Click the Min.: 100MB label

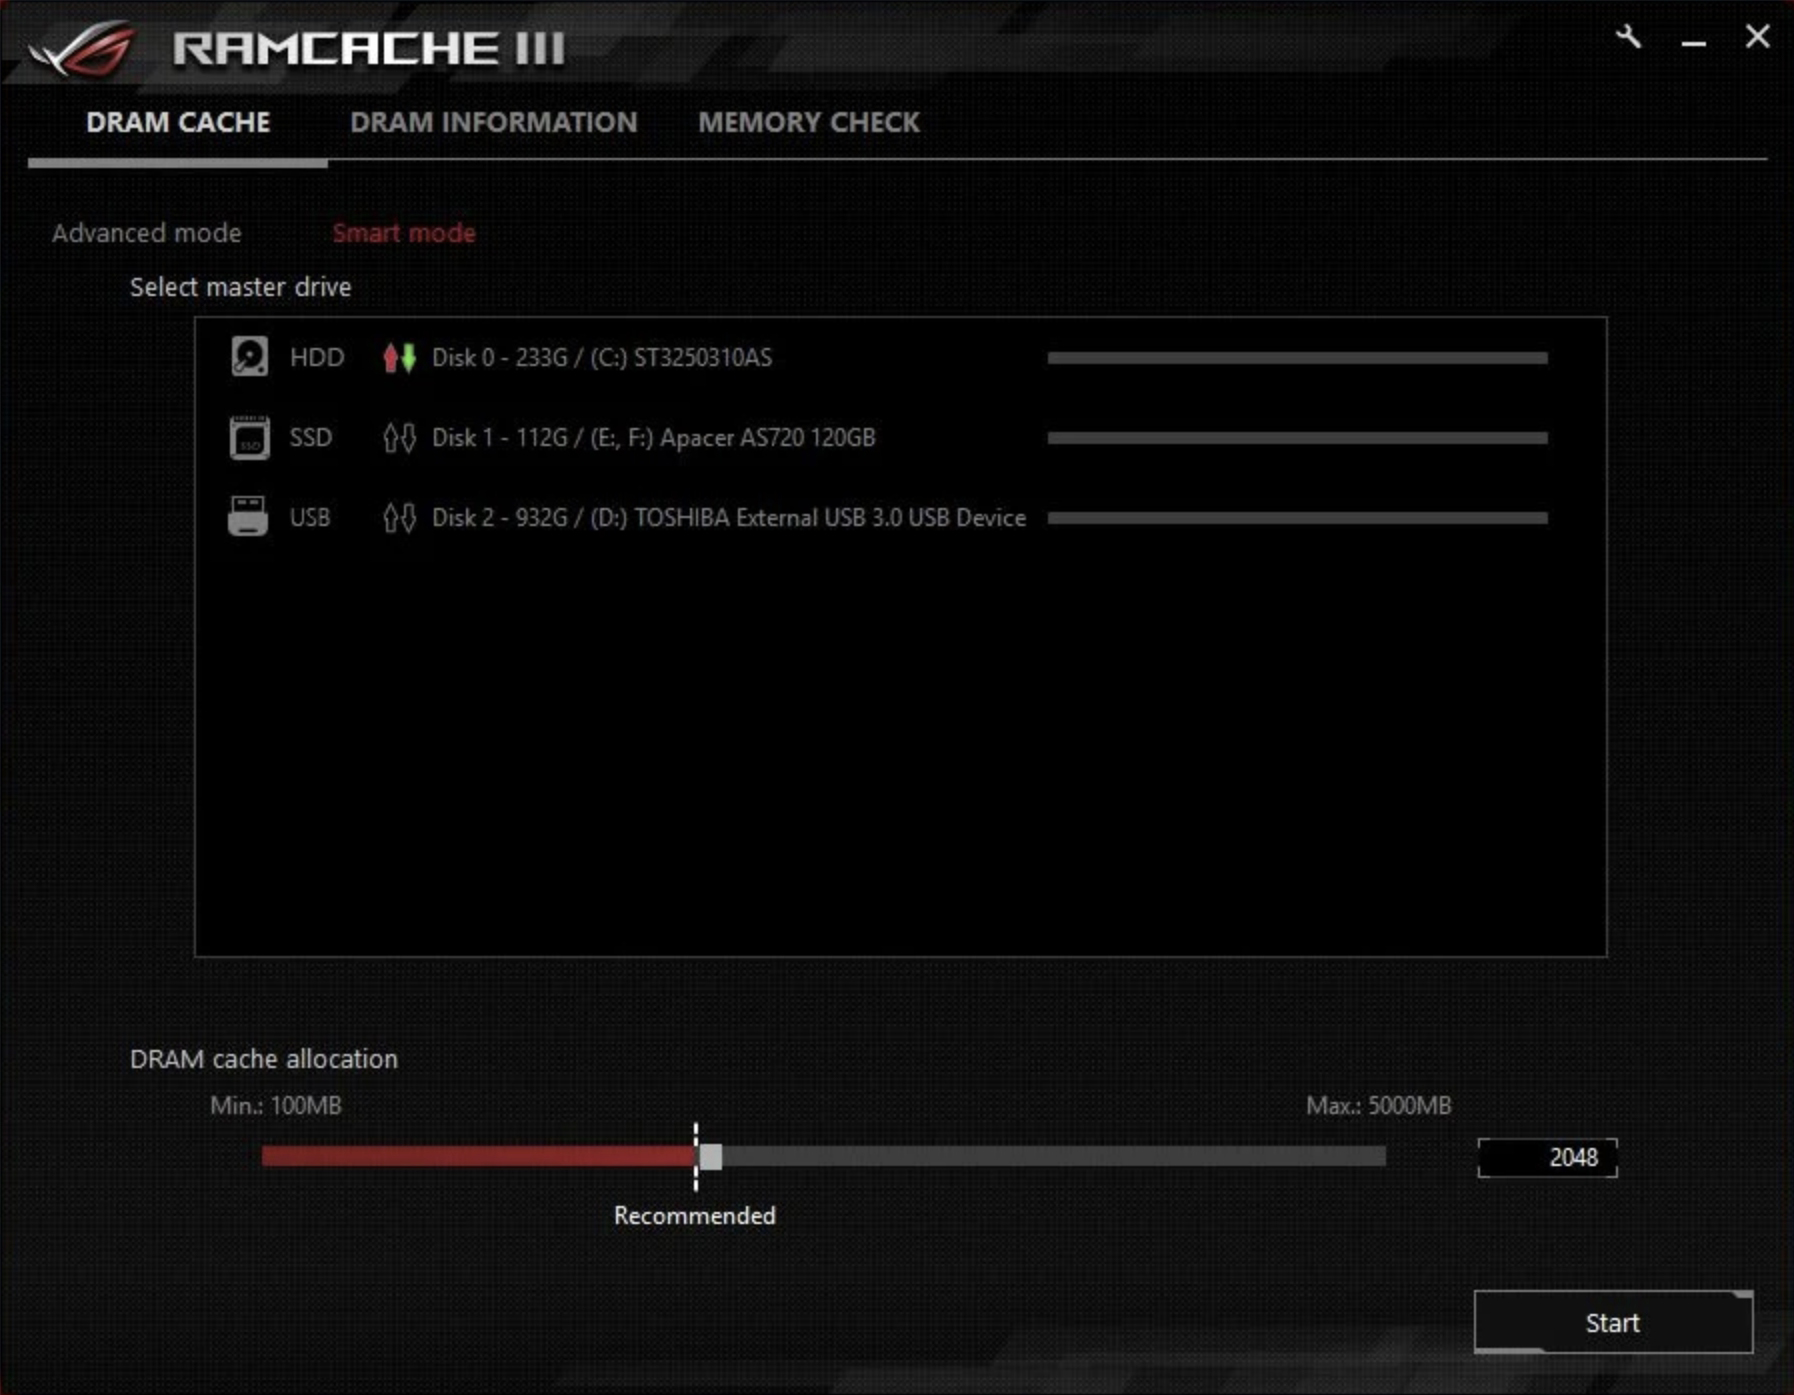[x=276, y=1105]
